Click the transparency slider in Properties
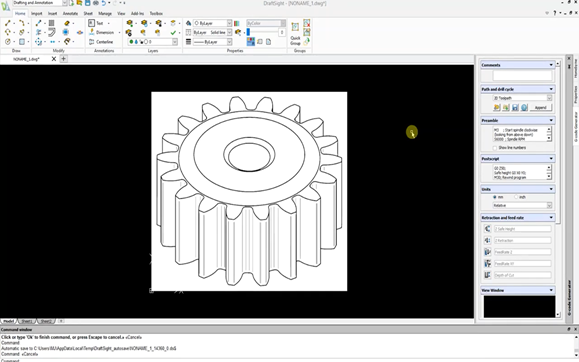 pos(263,33)
